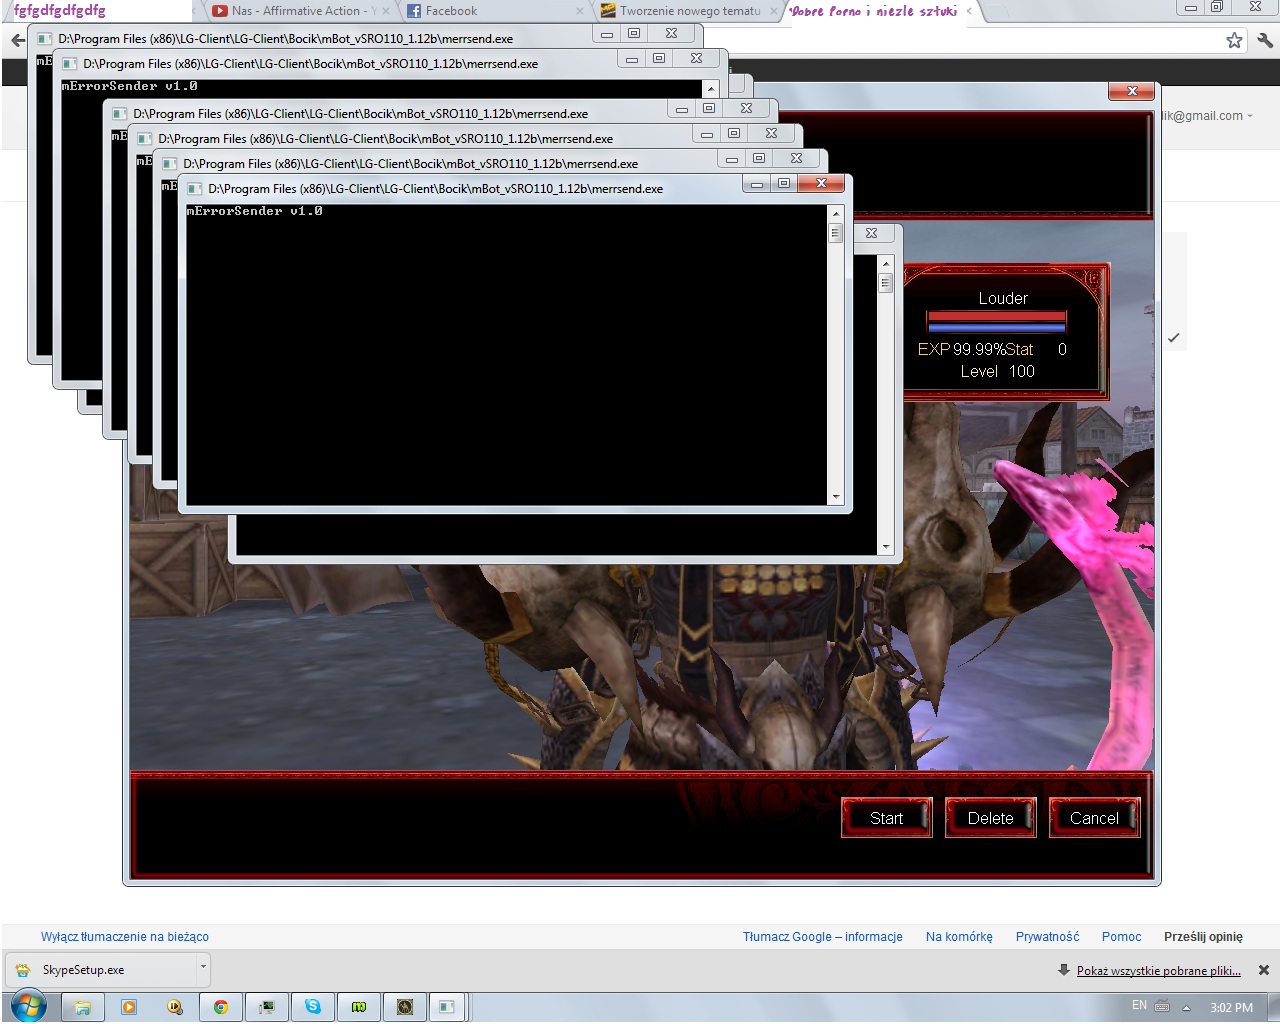Click the Delete character button
1280x1024 pixels.
pos(990,818)
